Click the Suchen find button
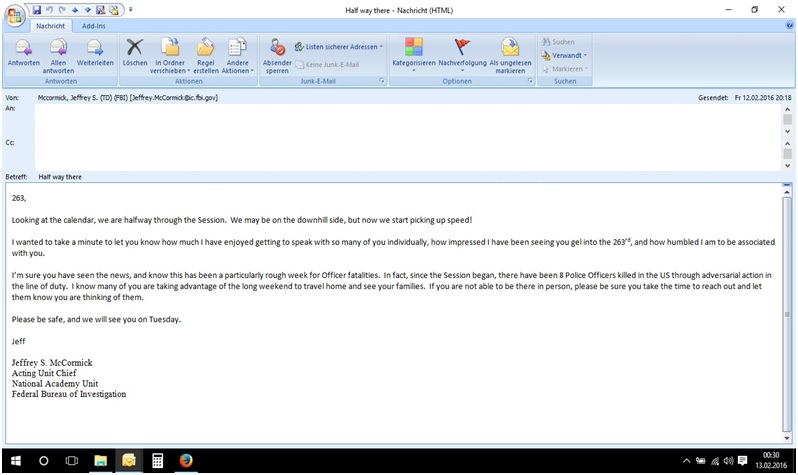The width and height of the screenshot is (798, 475). (x=558, y=42)
